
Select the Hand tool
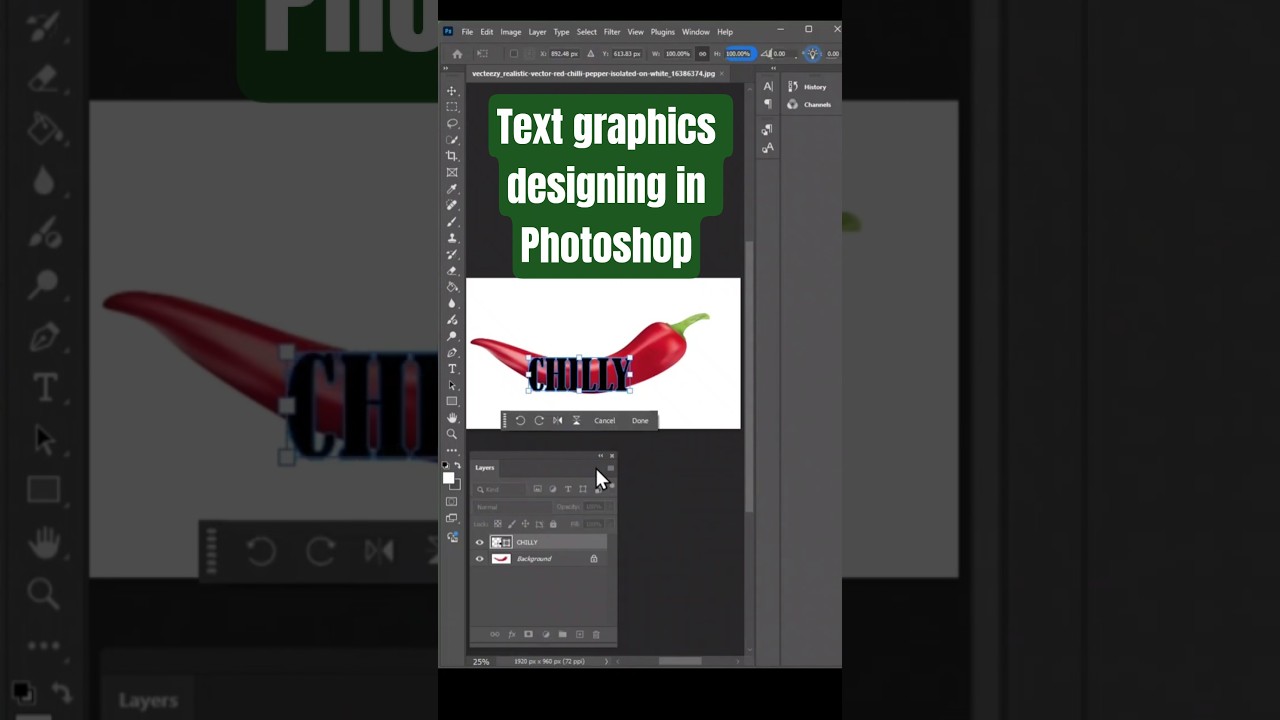click(x=452, y=418)
